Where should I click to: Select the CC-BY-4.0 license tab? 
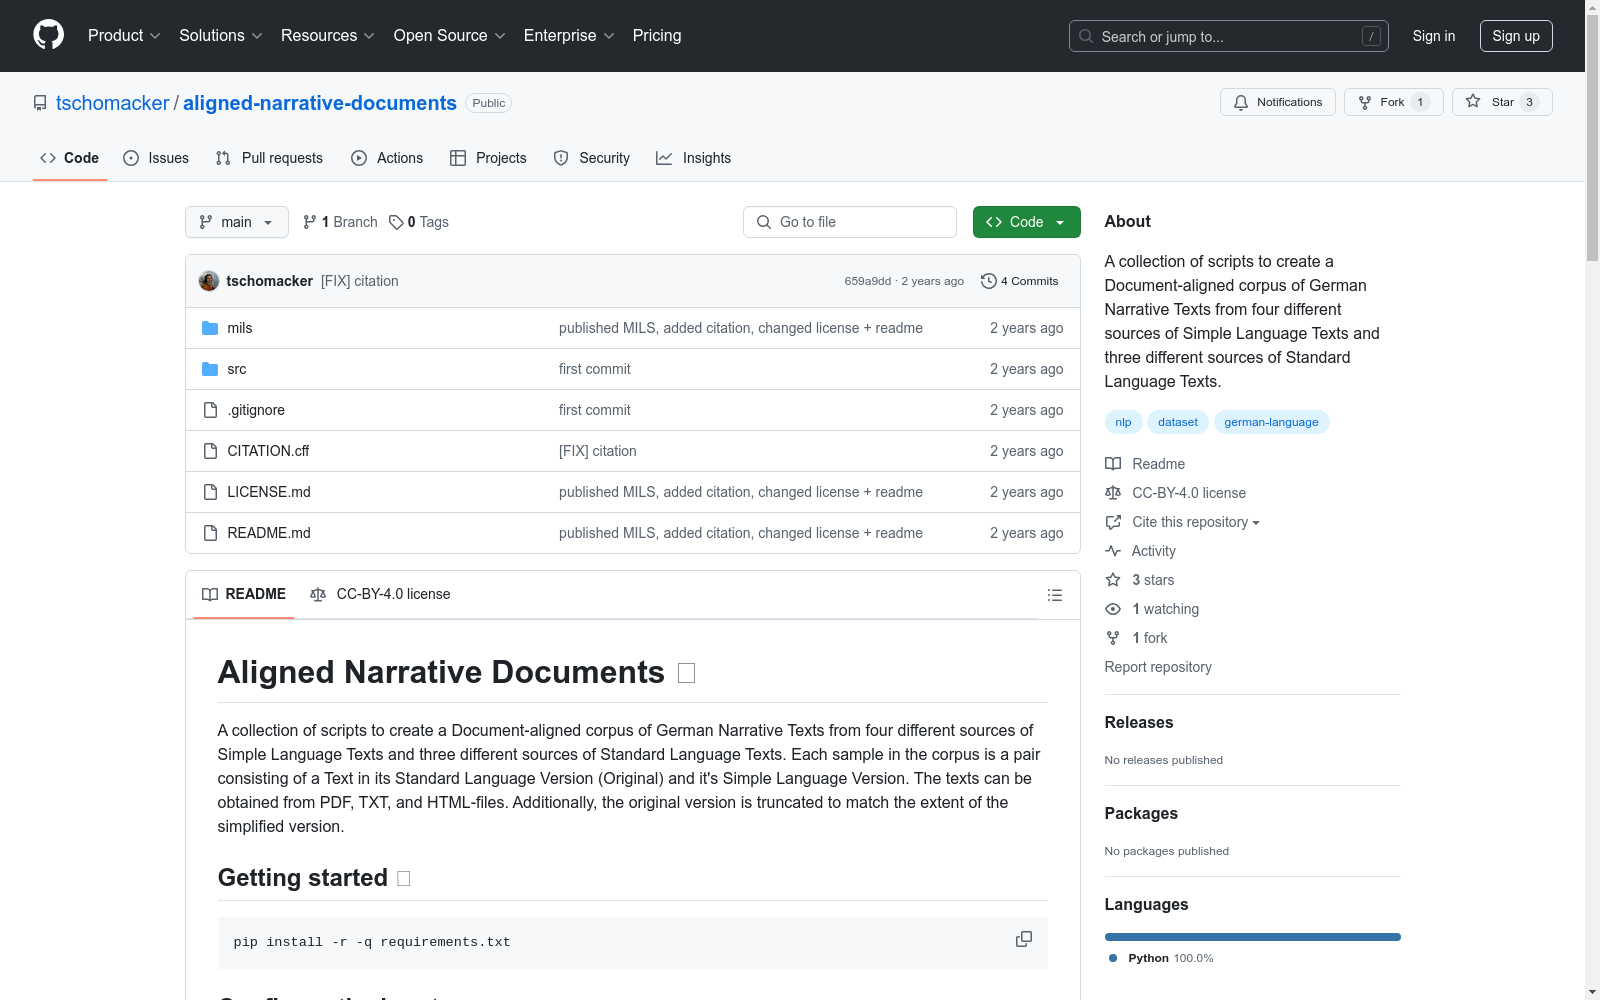380,594
